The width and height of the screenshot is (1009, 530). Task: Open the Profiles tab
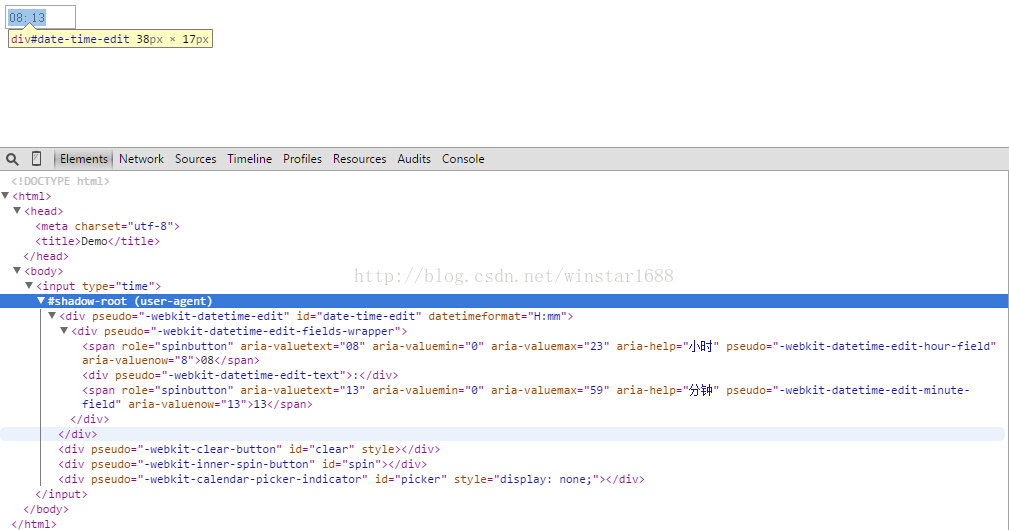(302, 159)
